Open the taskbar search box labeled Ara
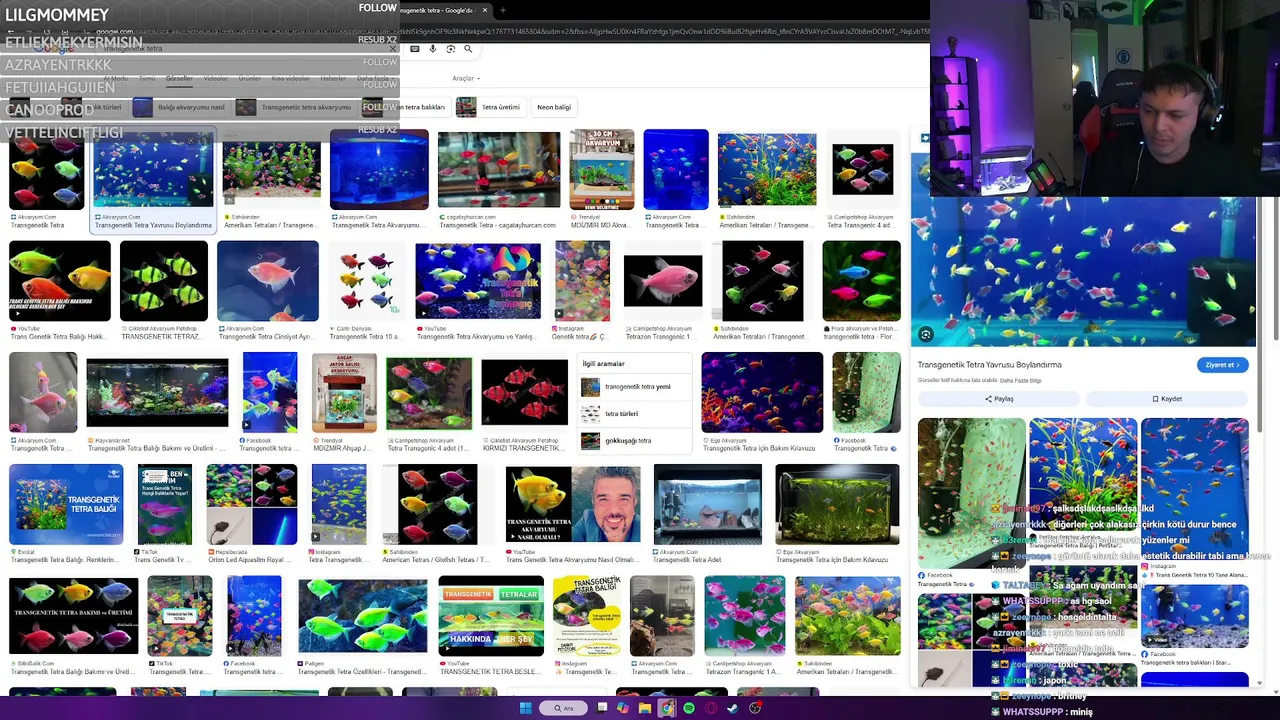 click(x=564, y=708)
